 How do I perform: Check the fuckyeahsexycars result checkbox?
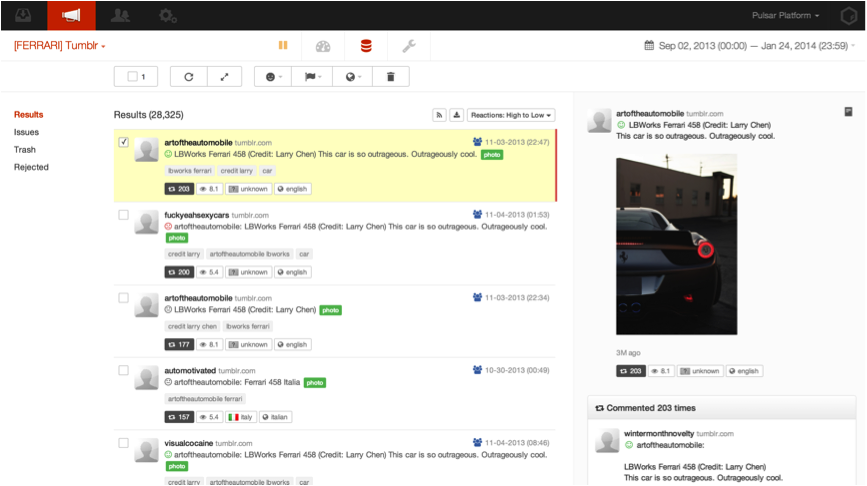pos(123,215)
